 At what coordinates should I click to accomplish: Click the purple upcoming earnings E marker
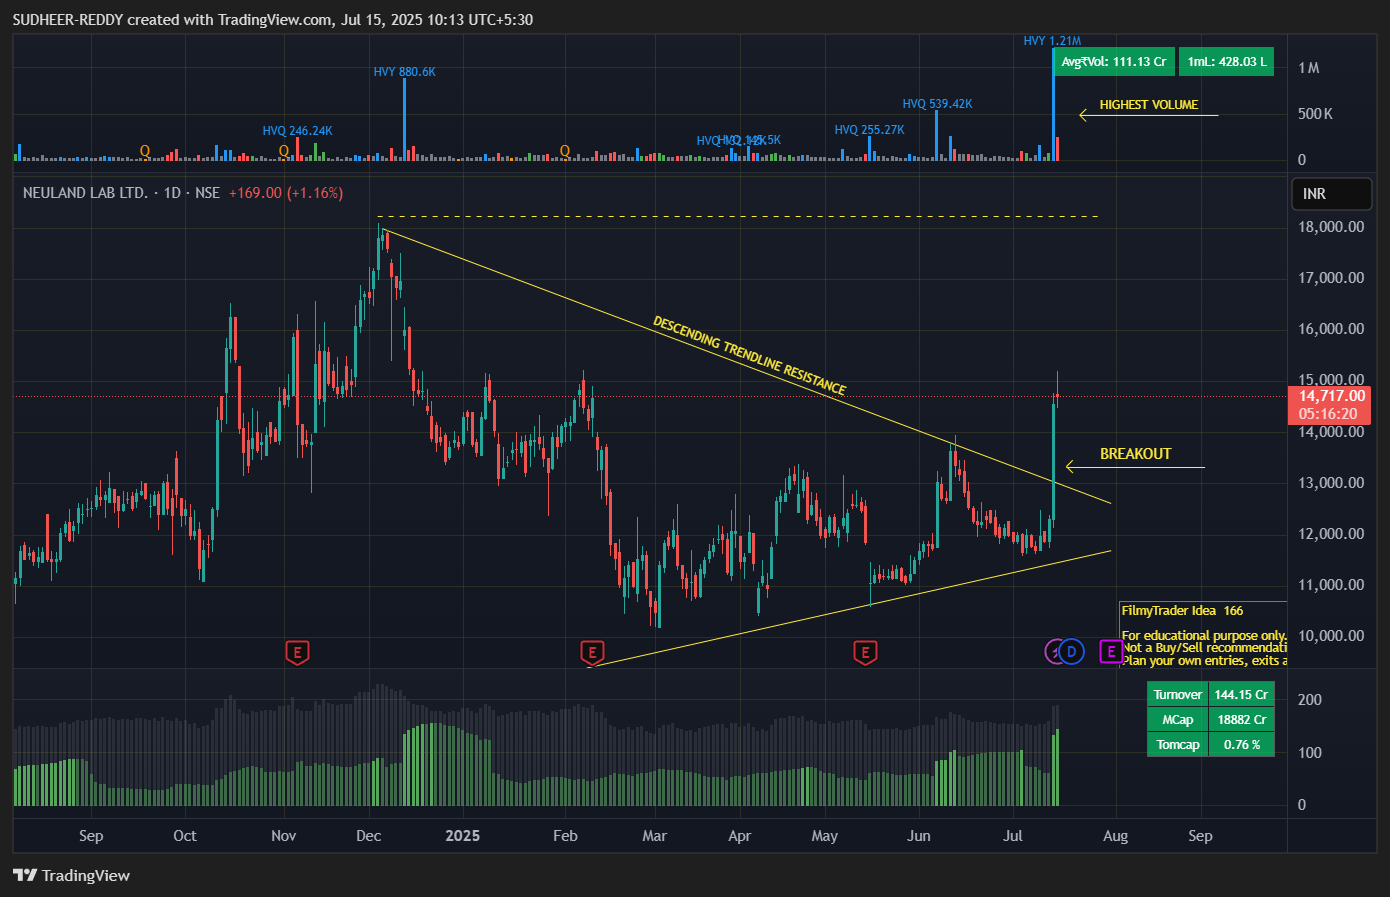pos(1110,652)
